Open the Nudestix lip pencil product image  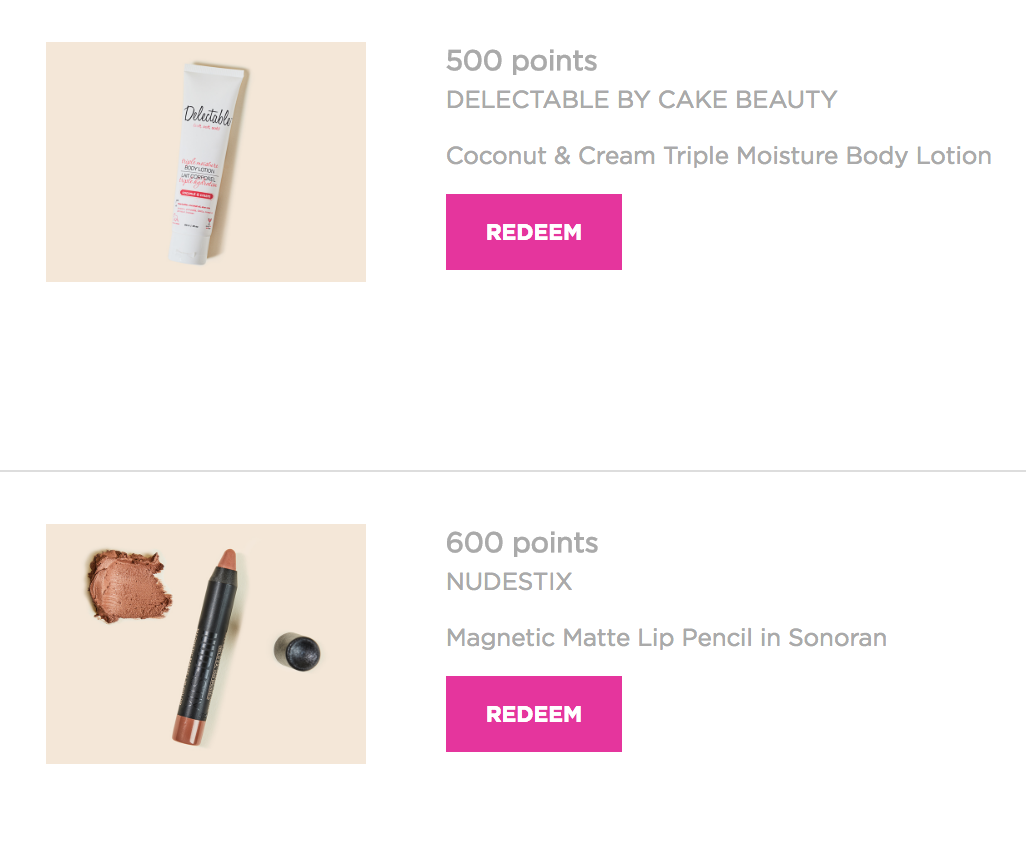pos(206,644)
